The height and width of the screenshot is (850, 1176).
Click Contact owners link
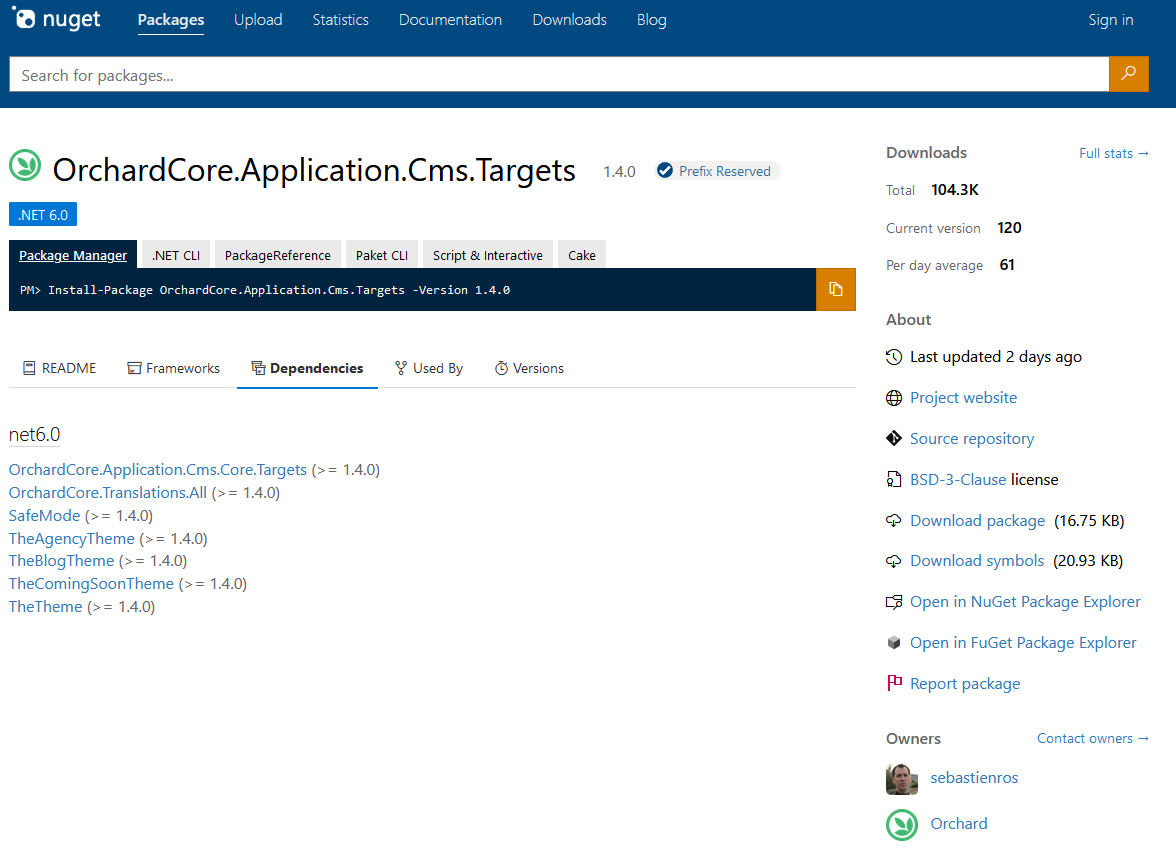point(1093,738)
